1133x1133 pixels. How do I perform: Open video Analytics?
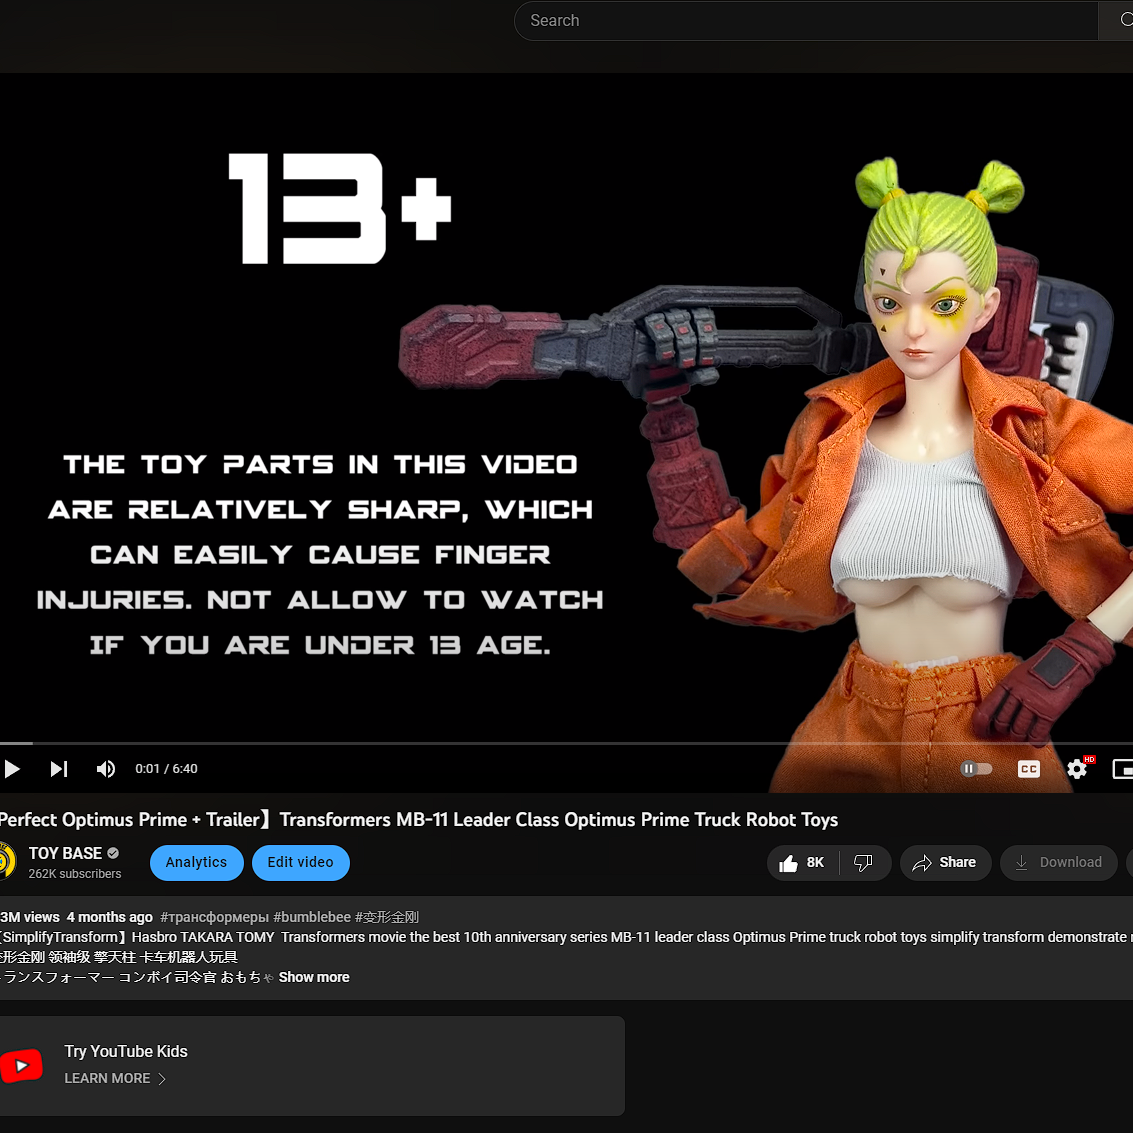pyautogui.click(x=196, y=863)
